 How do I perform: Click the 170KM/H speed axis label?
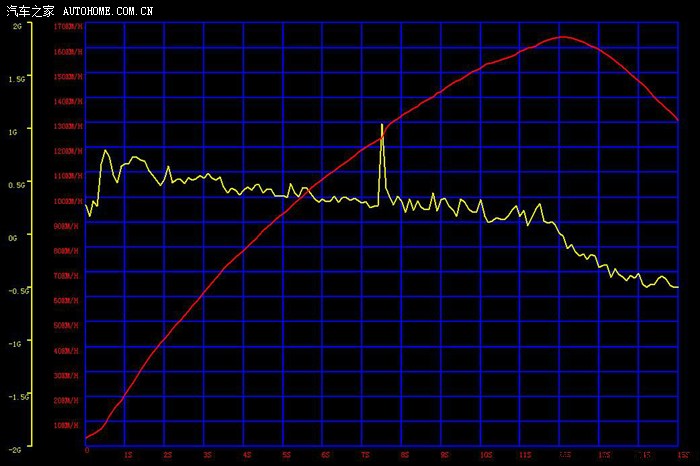tap(69, 26)
